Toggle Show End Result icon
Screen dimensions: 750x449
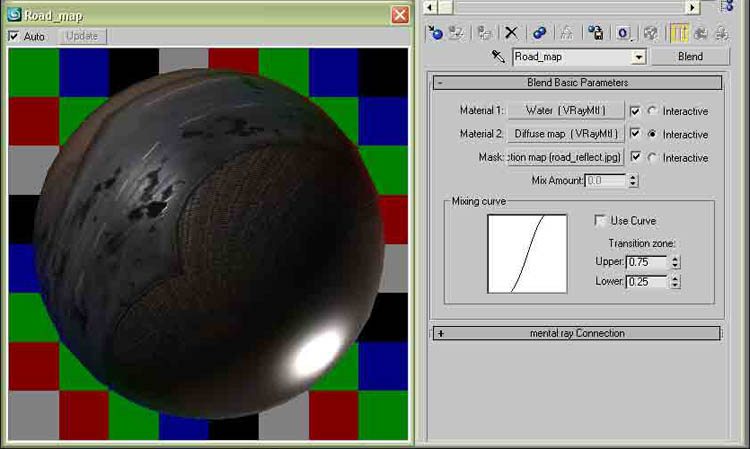coord(679,33)
